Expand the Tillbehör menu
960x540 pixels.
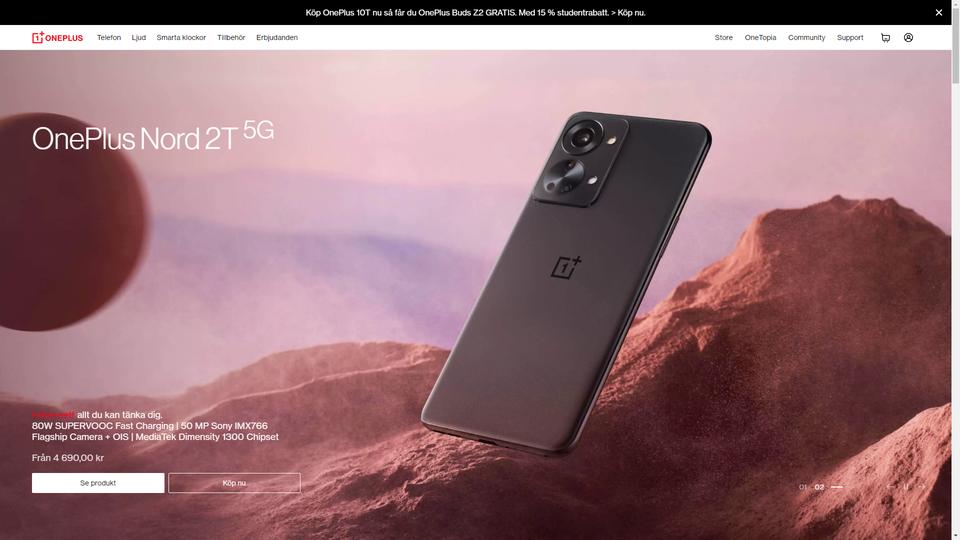click(231, 37)
